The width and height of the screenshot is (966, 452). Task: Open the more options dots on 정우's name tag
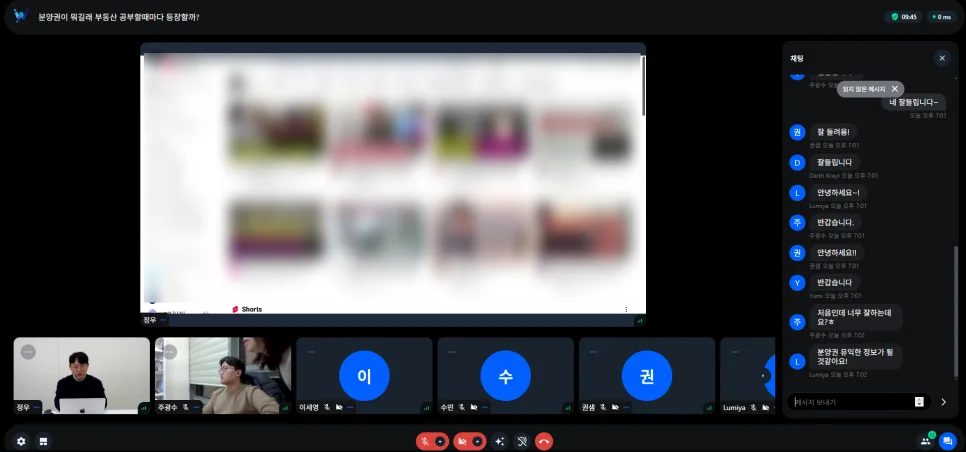point(36,408)
